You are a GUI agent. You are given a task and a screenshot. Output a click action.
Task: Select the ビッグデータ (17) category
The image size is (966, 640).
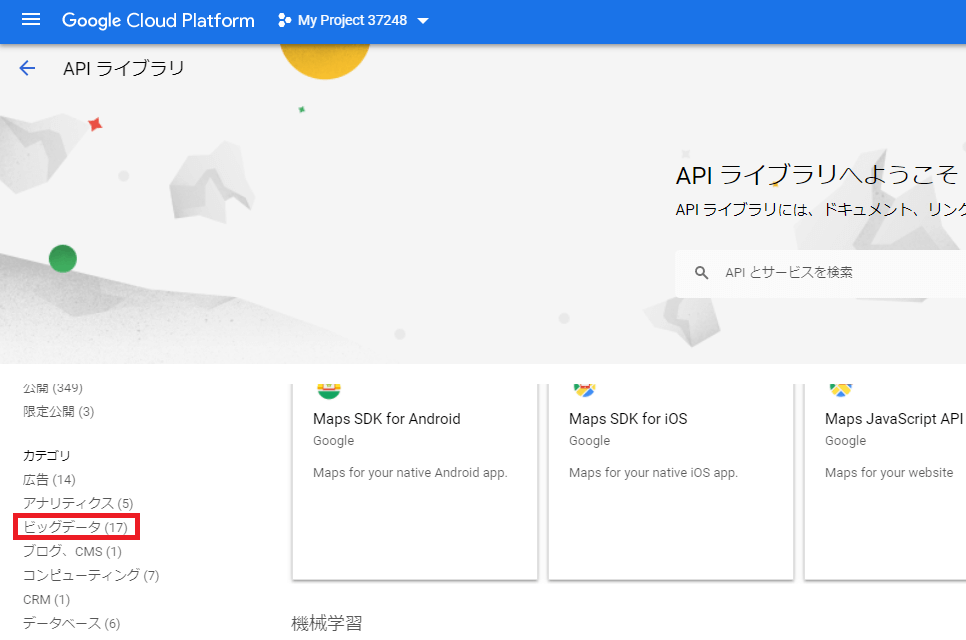[x=76, y=527]
